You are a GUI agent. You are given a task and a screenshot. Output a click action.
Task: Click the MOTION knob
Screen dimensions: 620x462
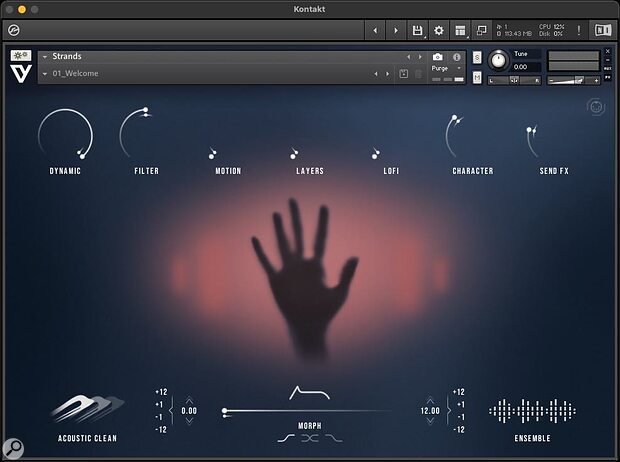(x=213, y=154)
